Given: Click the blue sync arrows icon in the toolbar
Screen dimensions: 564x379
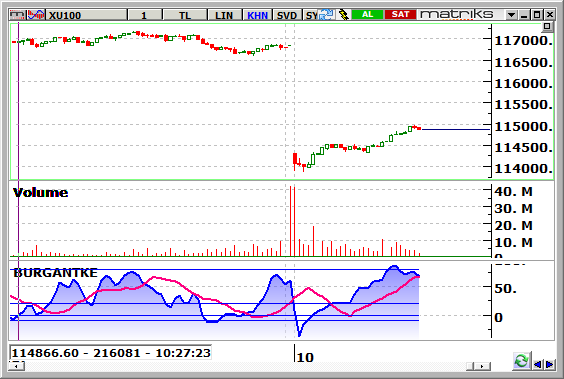Looking at the screenshot, I should coord(327,15).
